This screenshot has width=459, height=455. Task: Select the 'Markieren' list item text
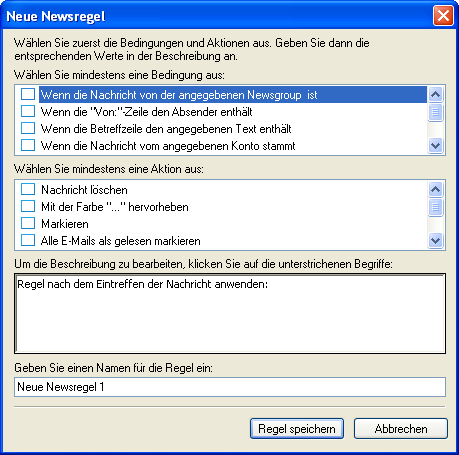pos(65,224)
